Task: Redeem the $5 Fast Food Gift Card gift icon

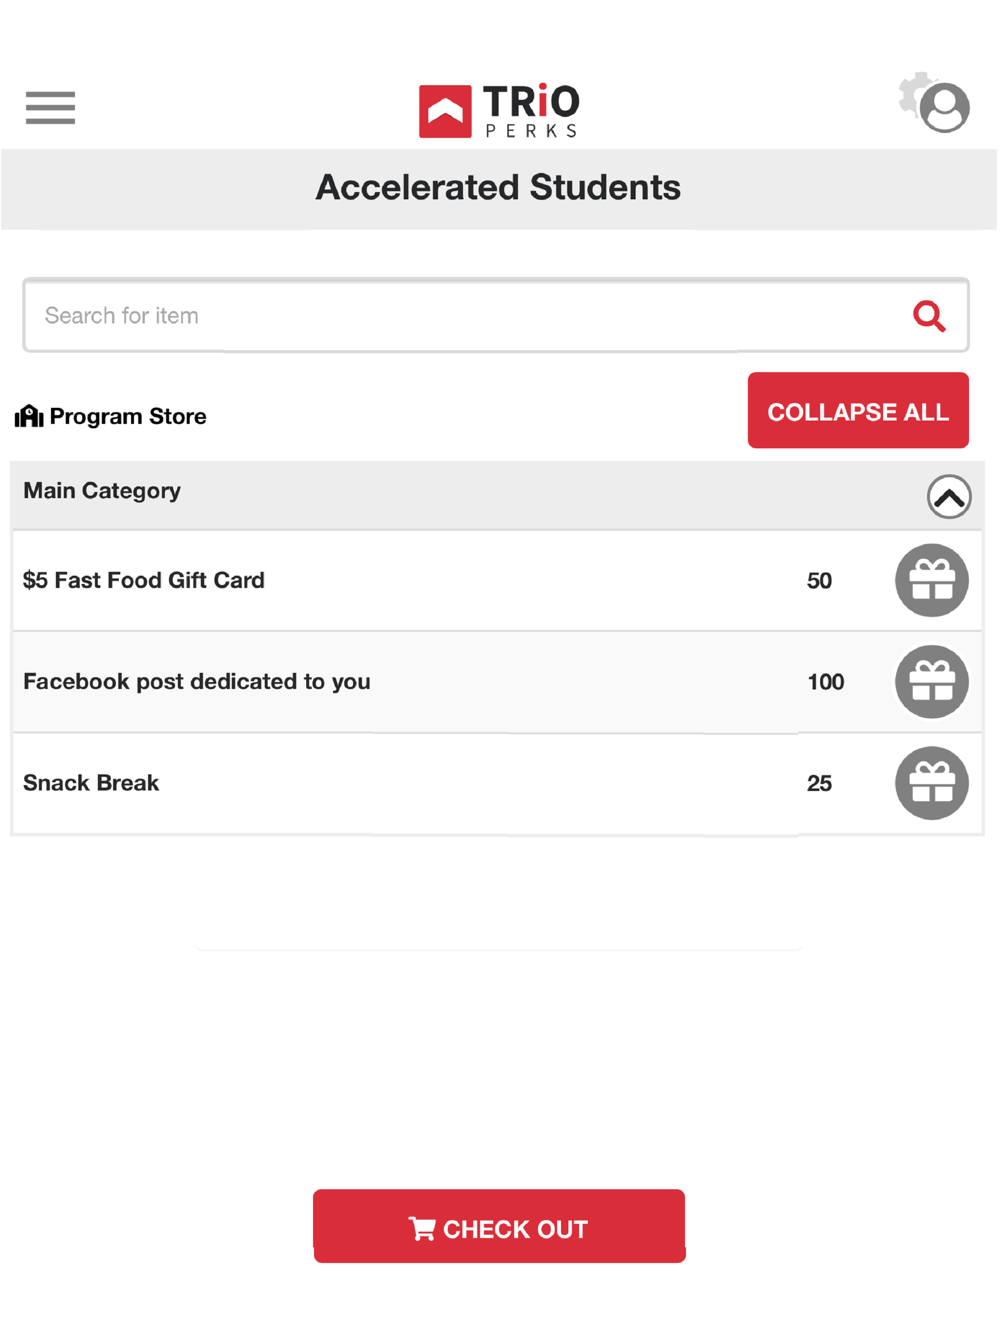Action: tap(931, 580)
